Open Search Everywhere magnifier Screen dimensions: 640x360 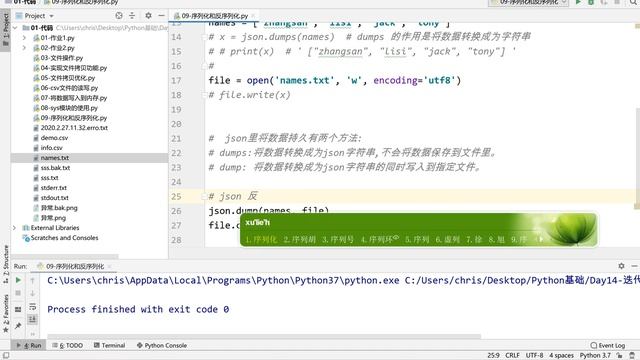tap(633, 2)
